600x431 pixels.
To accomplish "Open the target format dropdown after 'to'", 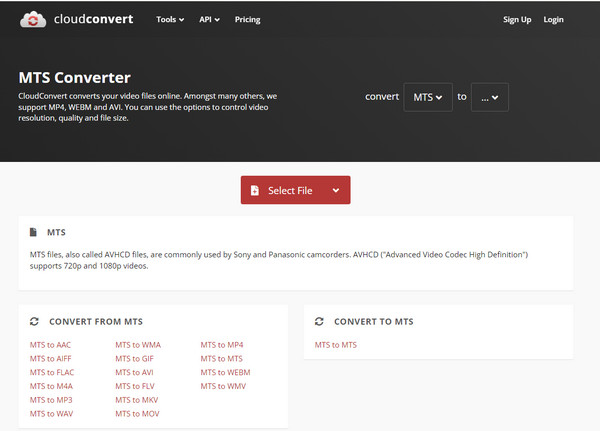I will (x=490, y=97).
